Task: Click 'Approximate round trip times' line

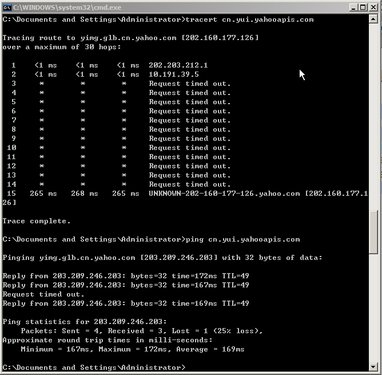Action: [x=107, y=340]
